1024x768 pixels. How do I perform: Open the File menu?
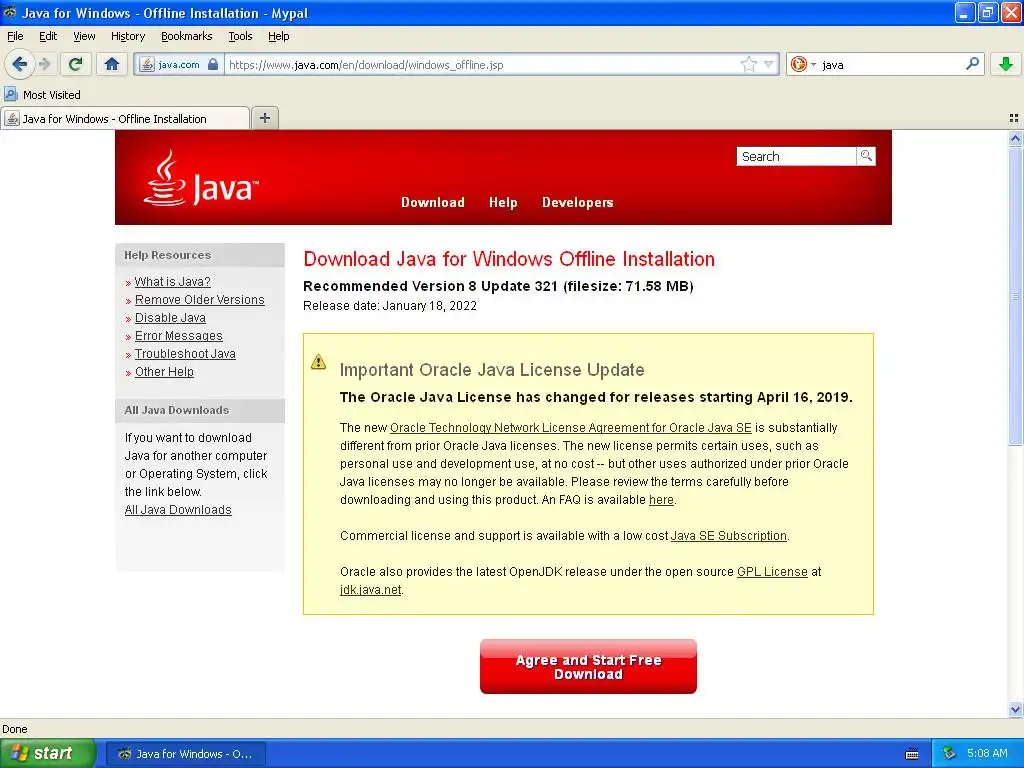(x=15, y=36)
